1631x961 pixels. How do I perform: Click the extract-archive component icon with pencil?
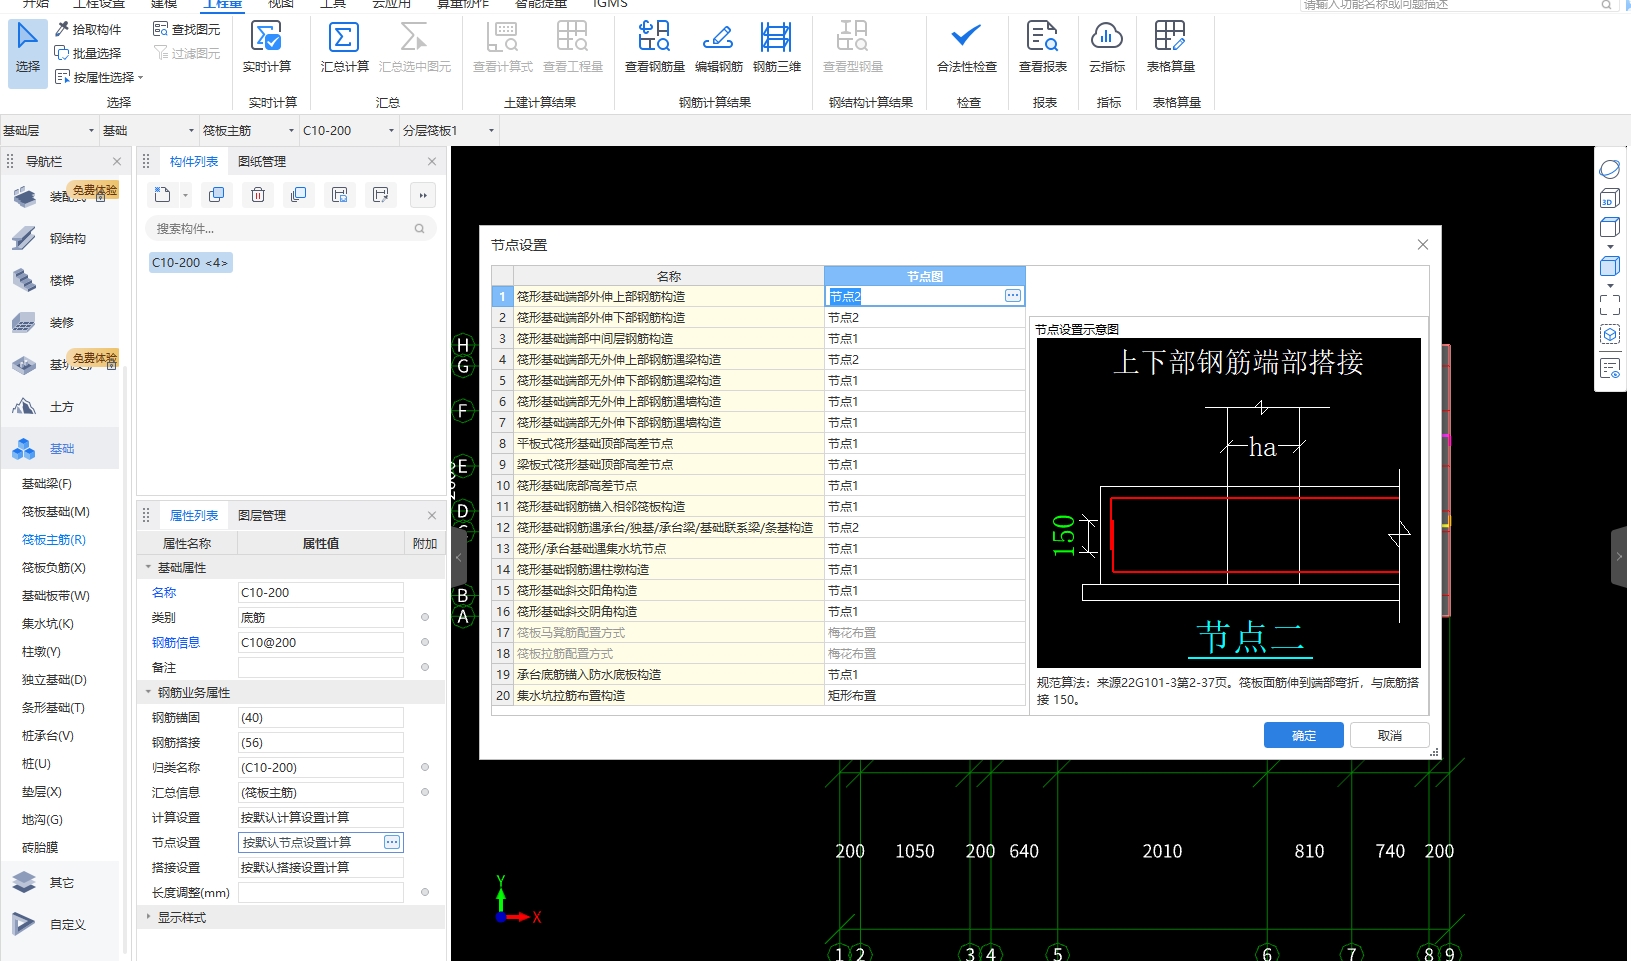[381, 195]
